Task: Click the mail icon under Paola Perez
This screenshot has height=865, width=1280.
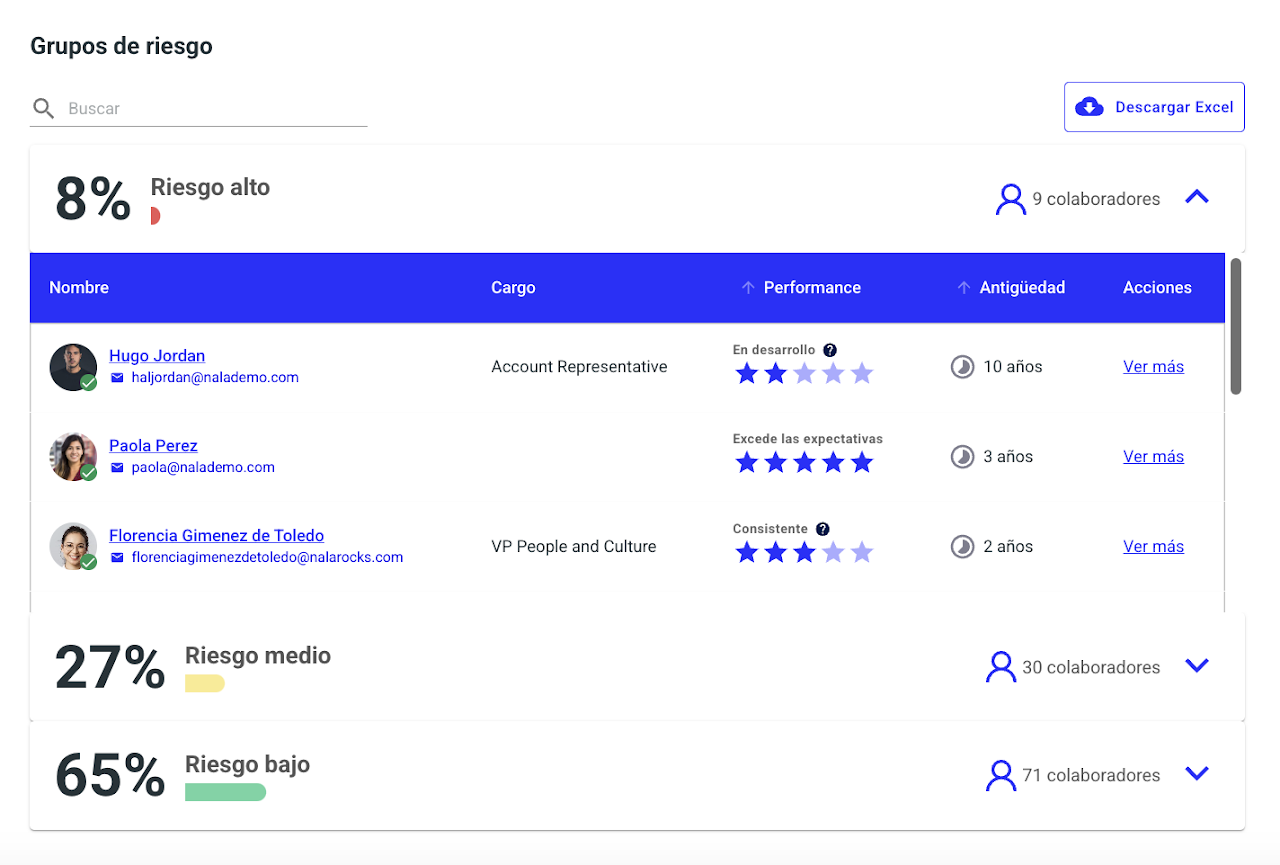Action: 117,468
